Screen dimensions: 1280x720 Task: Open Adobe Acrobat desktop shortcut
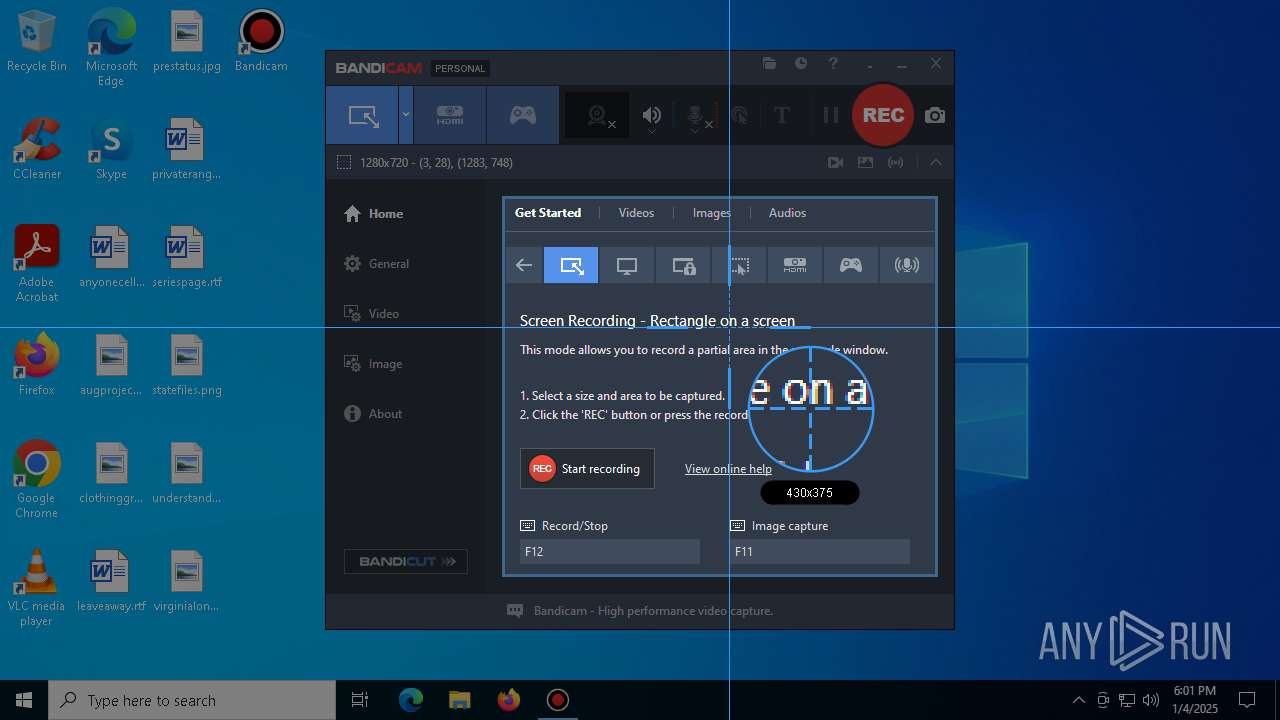click(x=37, y=264)
